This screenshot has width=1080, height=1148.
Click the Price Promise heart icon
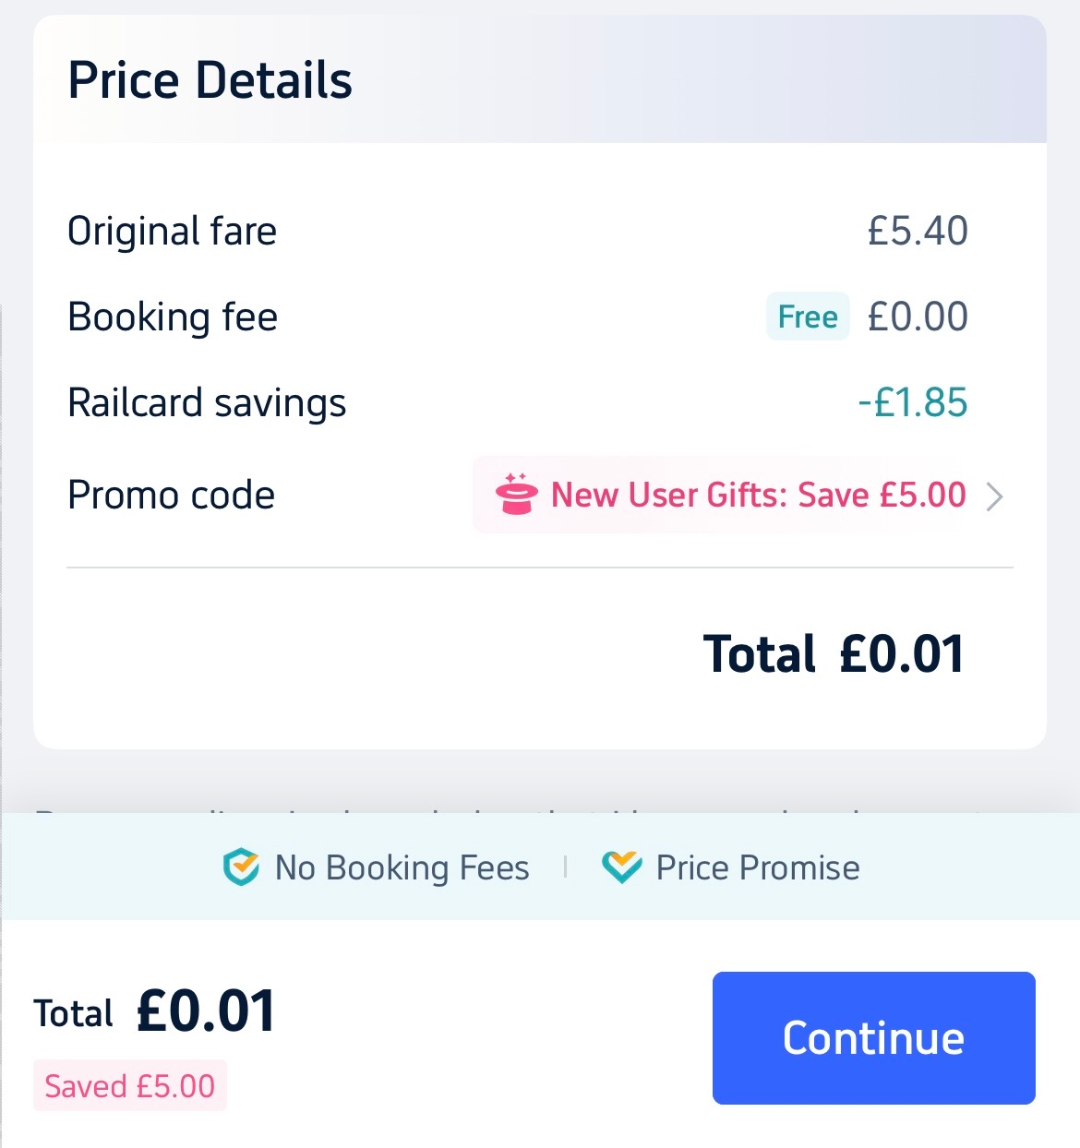[x=621, y=867]
